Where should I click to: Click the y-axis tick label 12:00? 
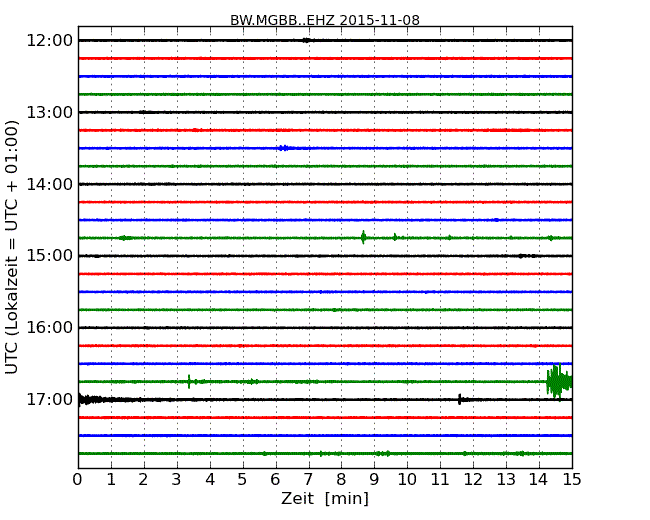point(50,41)
